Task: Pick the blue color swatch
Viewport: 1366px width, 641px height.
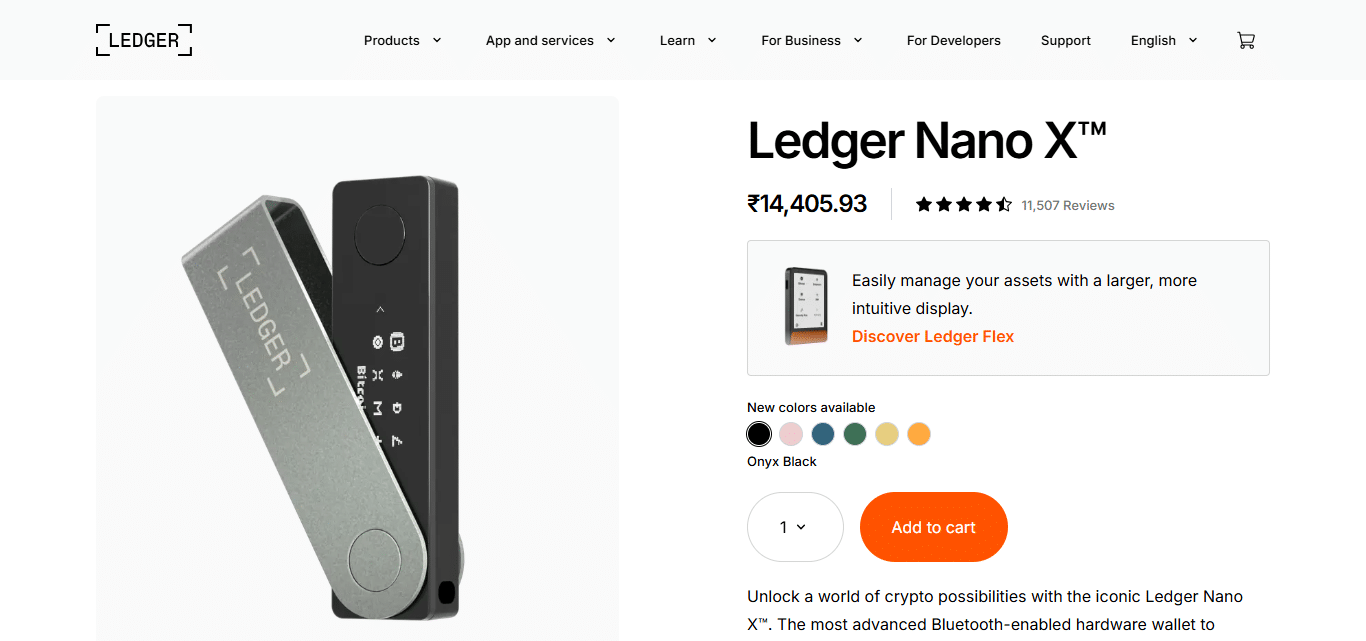Action: (823, 434)
